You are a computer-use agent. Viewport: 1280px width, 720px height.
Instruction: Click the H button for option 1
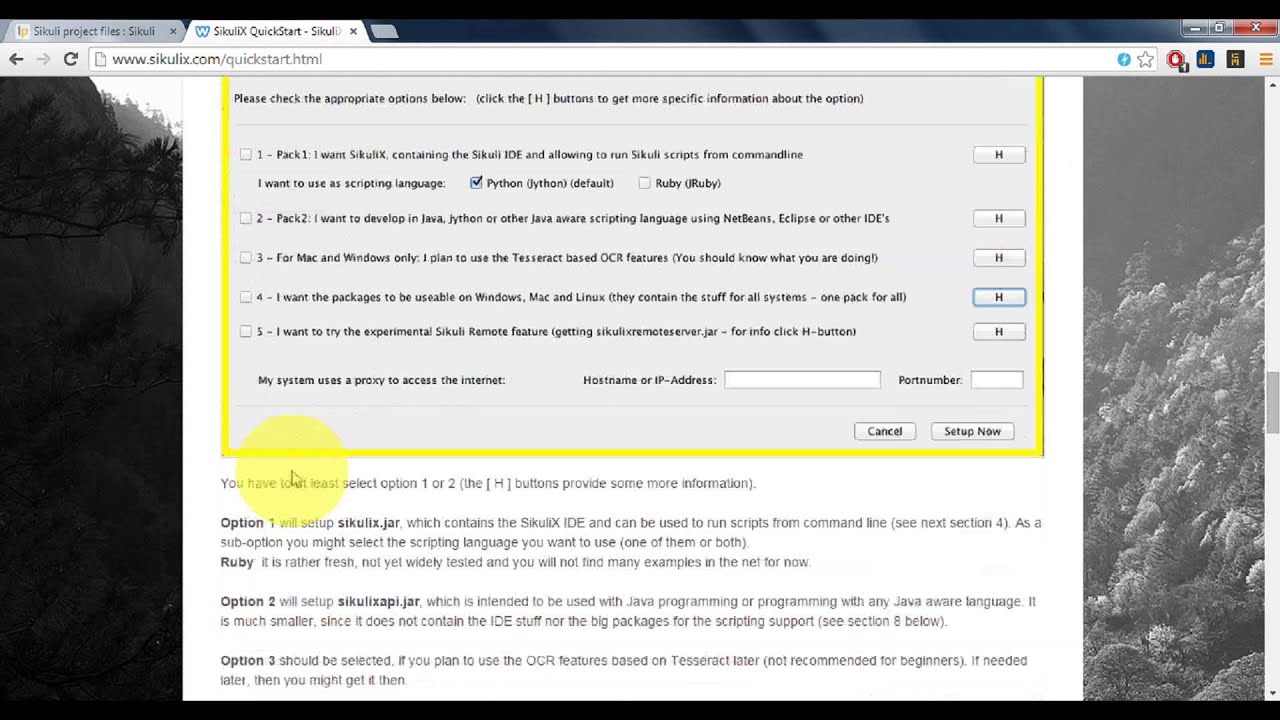tap(999, 154)
